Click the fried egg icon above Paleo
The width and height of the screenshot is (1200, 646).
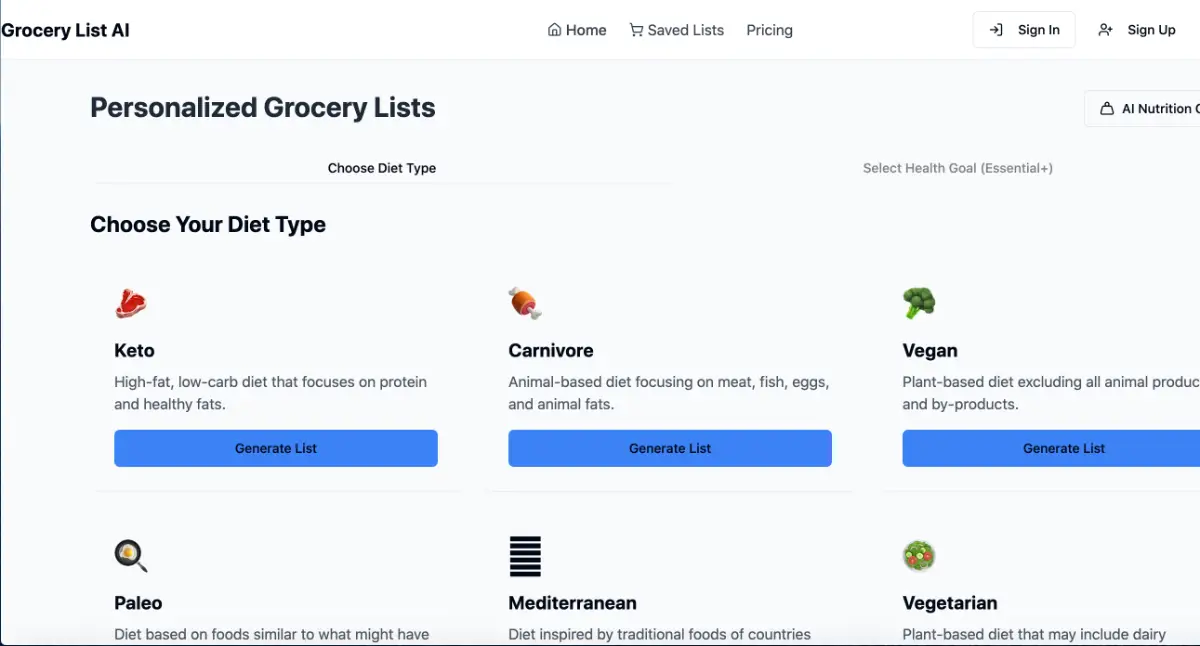131,555
